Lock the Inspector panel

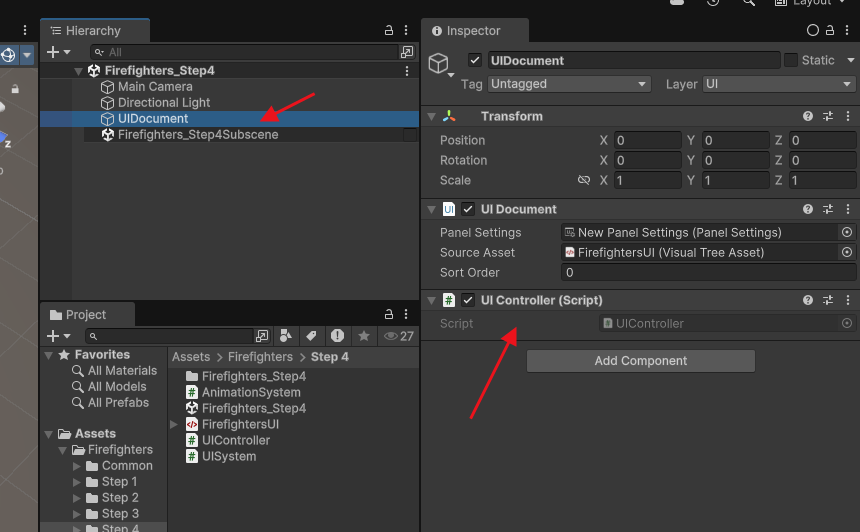click(830, 30)
